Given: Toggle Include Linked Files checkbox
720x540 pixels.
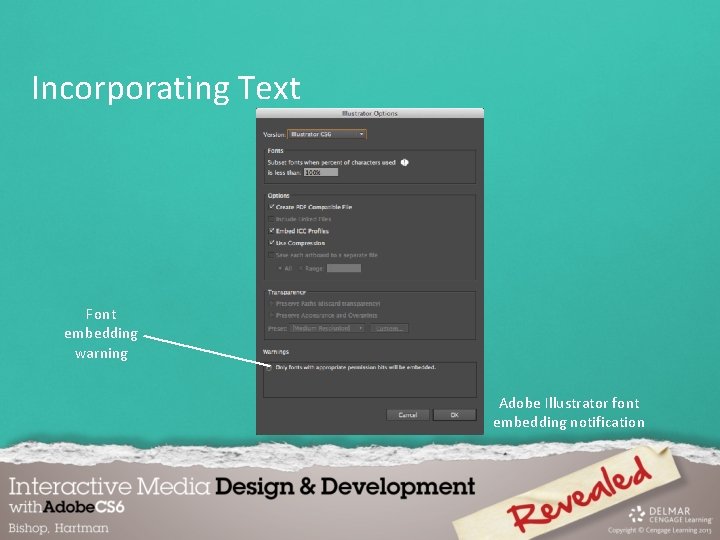Looking at the screenshot, I should (x=271, y=219).
